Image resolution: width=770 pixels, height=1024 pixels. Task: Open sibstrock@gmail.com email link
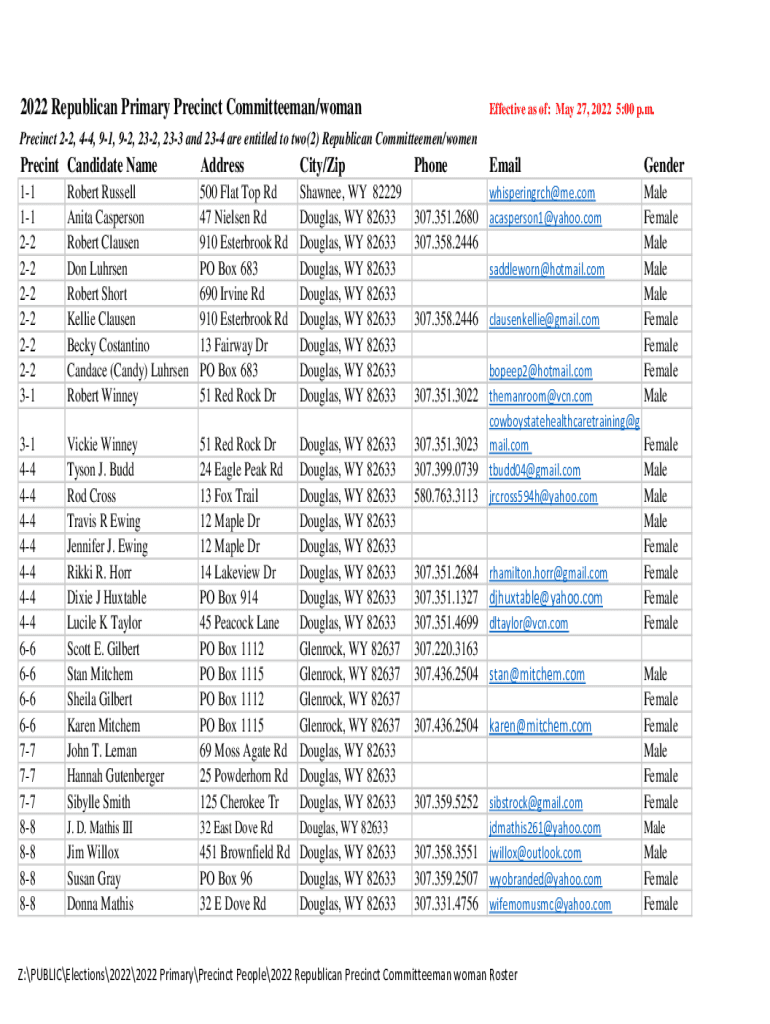click(x=535, y=803)
